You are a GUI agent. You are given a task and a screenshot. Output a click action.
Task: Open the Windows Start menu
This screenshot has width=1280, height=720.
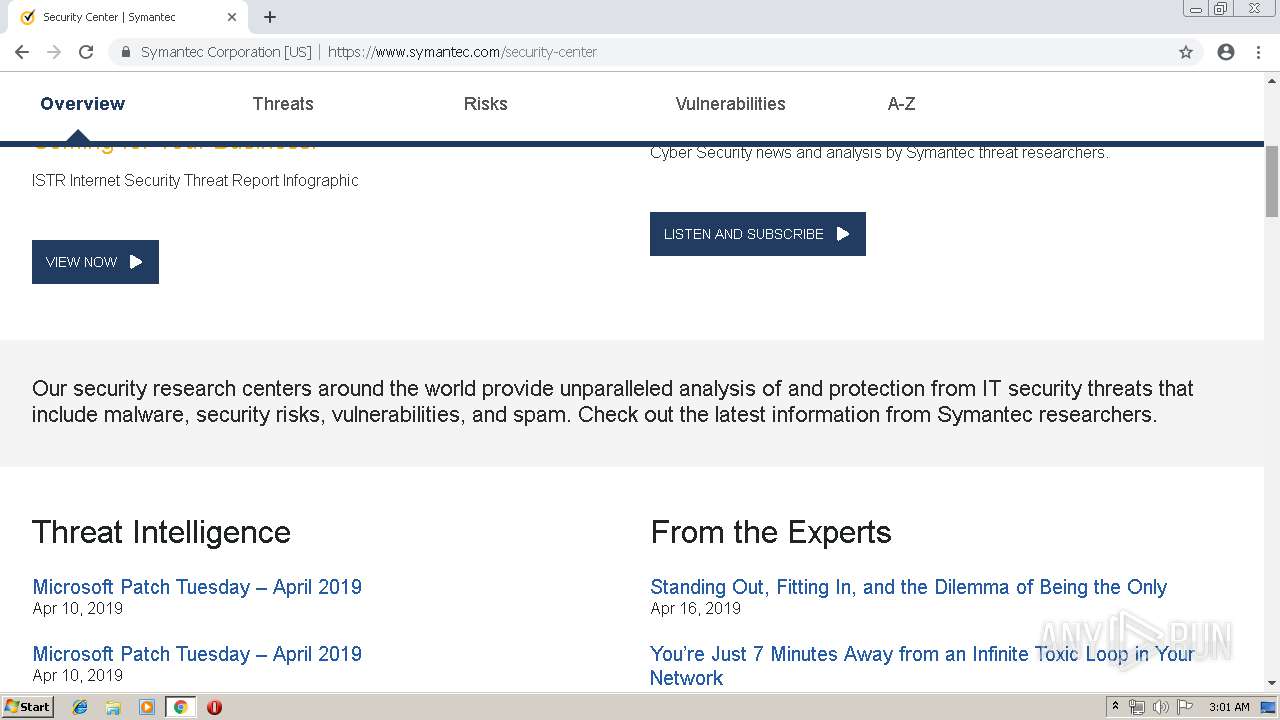tap(27, 706)
